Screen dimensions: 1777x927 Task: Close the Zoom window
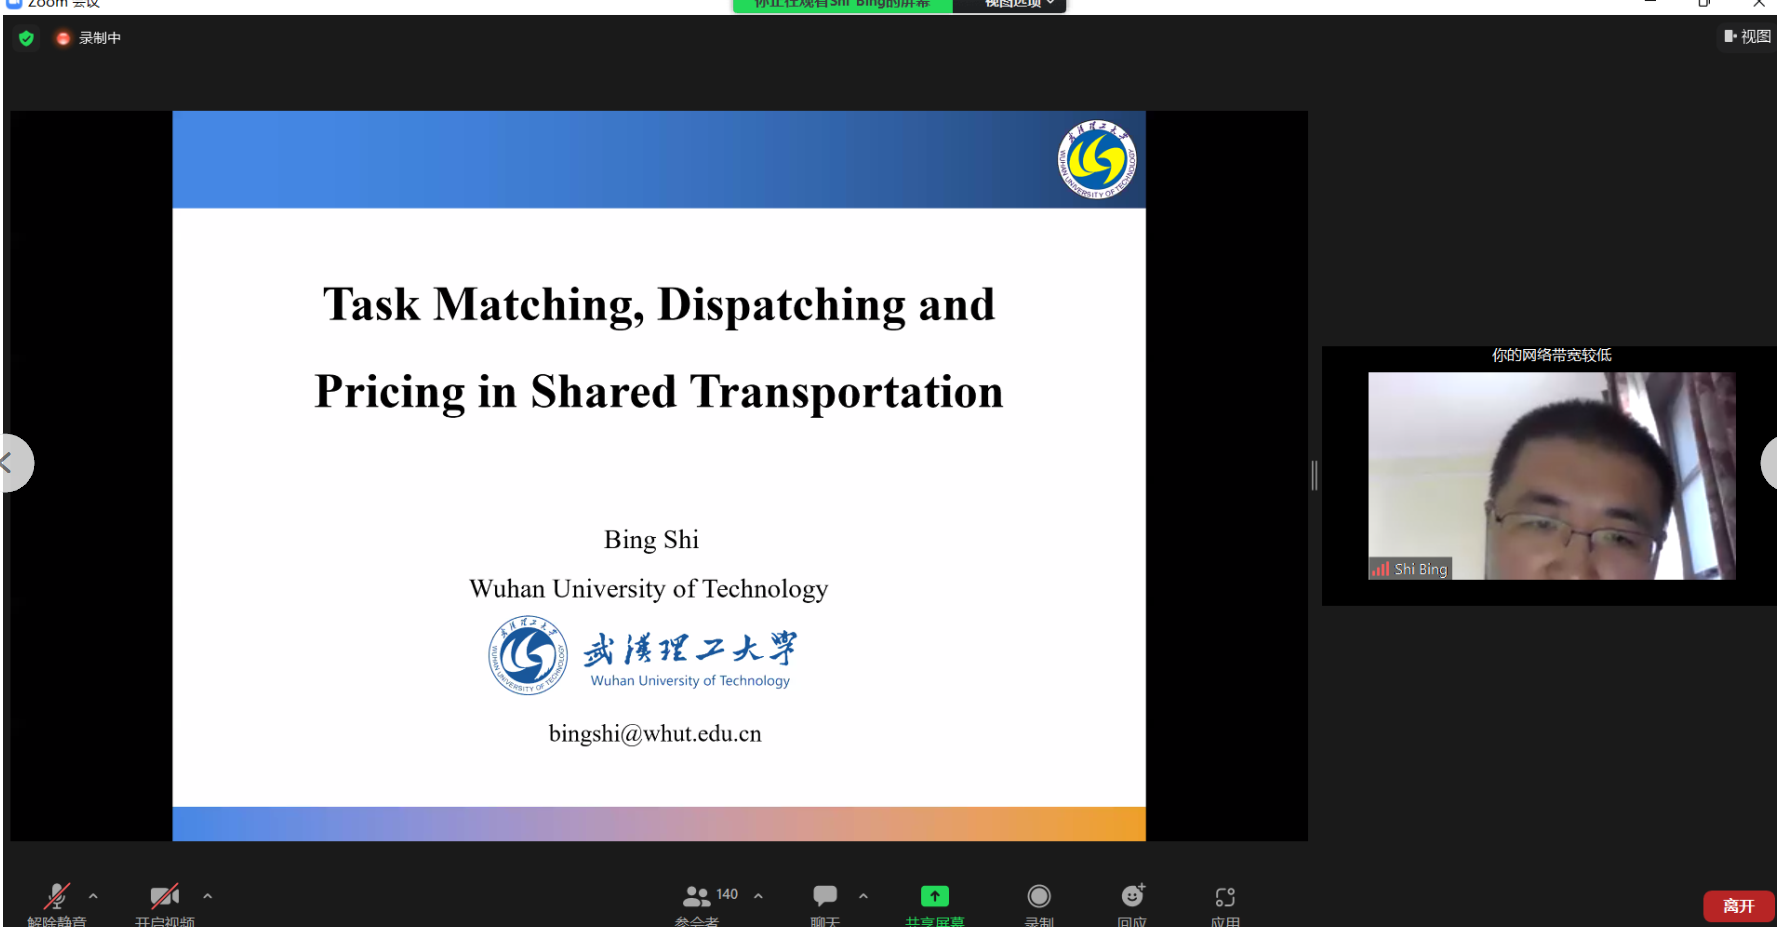click(1758, 4)
